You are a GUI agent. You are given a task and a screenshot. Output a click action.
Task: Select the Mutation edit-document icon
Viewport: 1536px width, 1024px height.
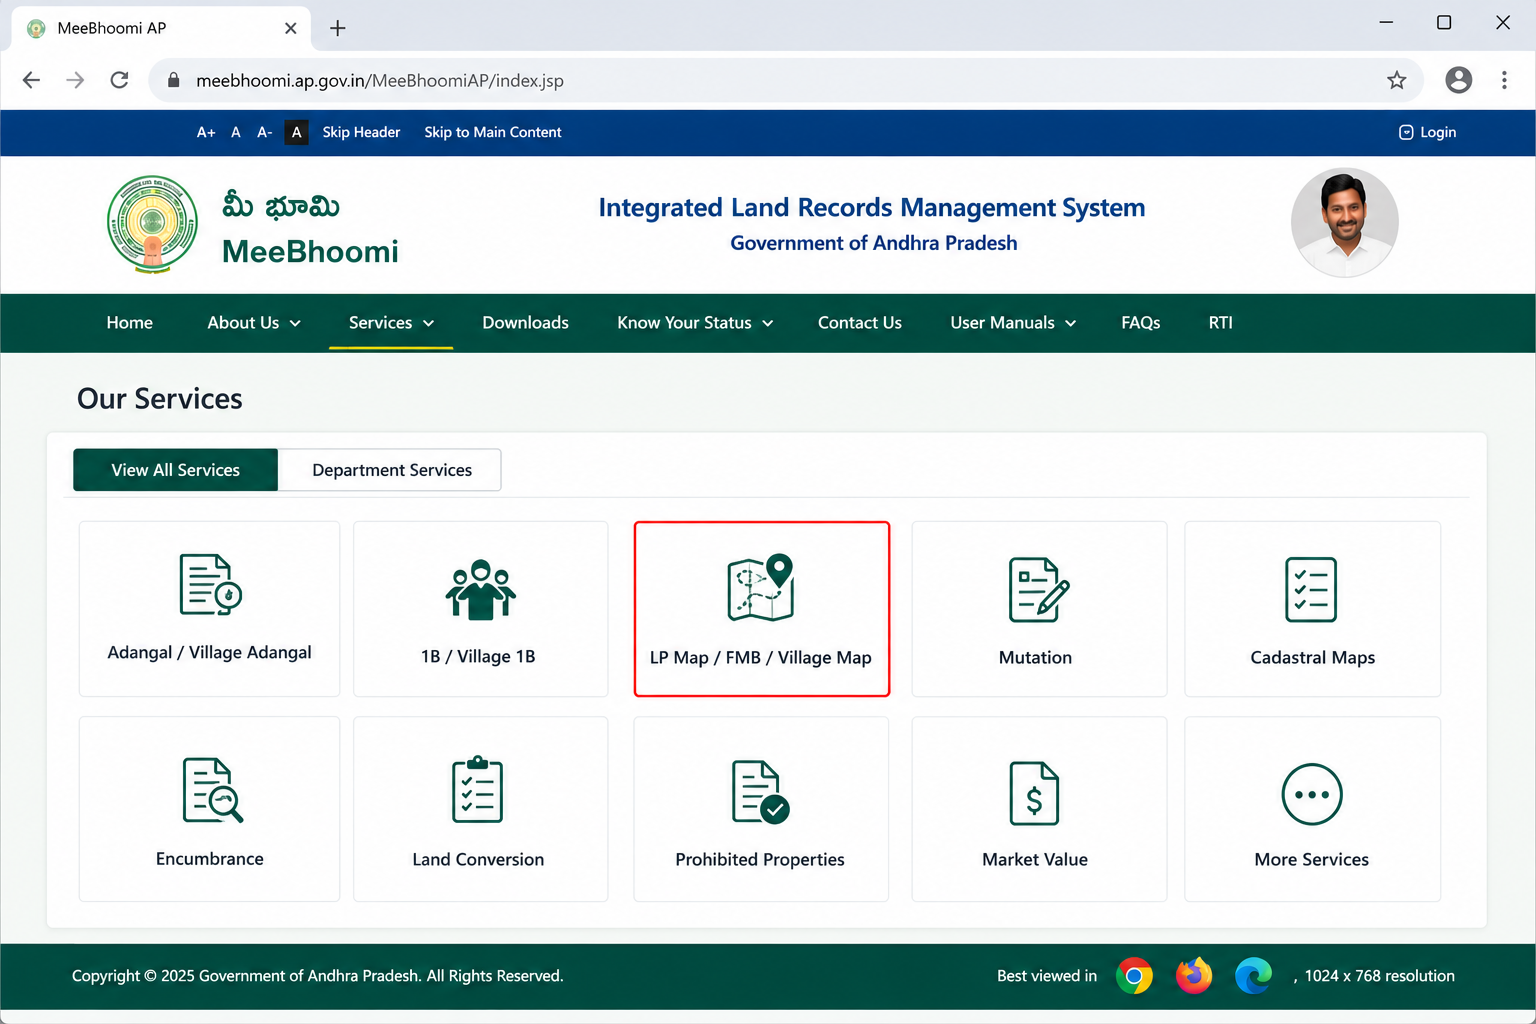click(1039, 590)
